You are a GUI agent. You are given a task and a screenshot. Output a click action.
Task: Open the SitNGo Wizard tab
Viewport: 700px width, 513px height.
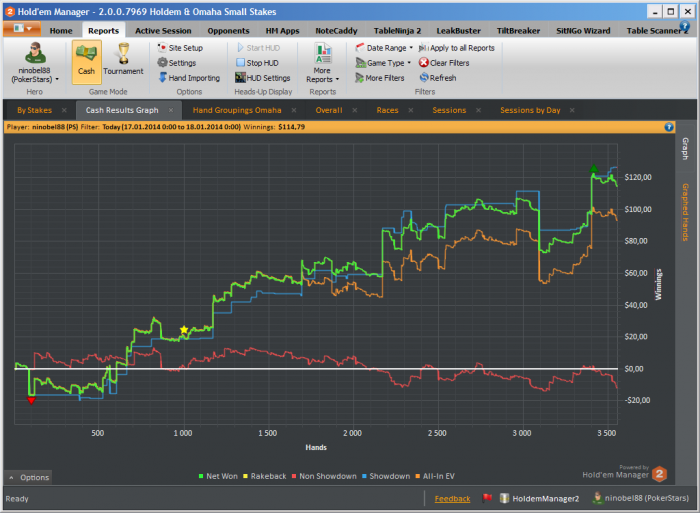(x=583, y=31)
